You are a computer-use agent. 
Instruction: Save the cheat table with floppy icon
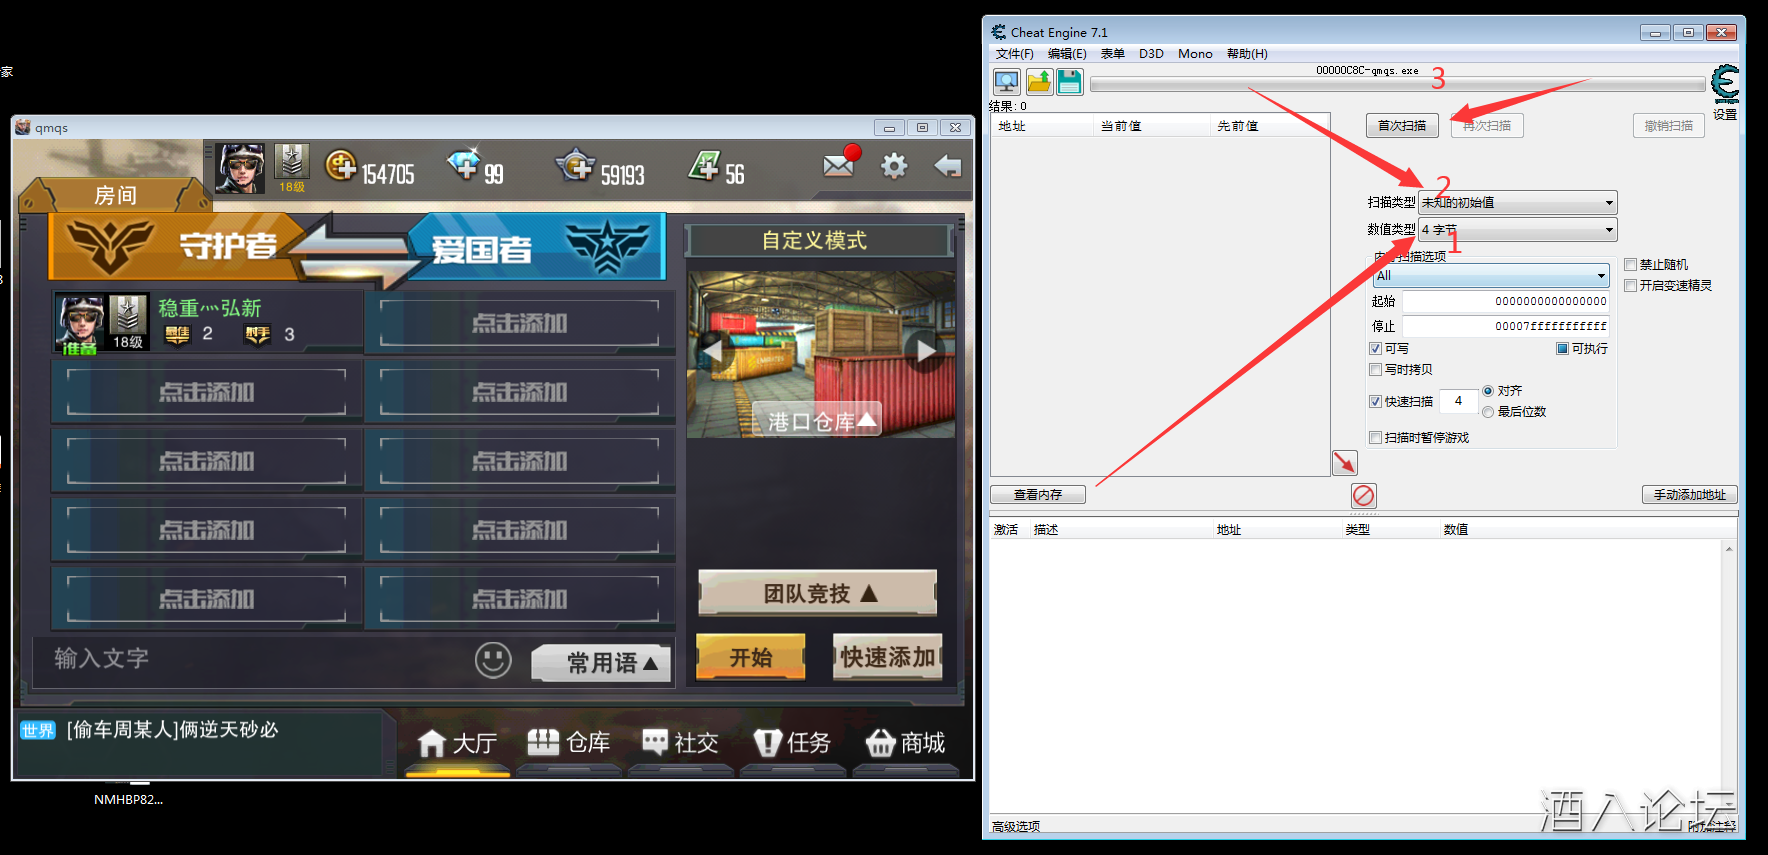coord(1070,82)
